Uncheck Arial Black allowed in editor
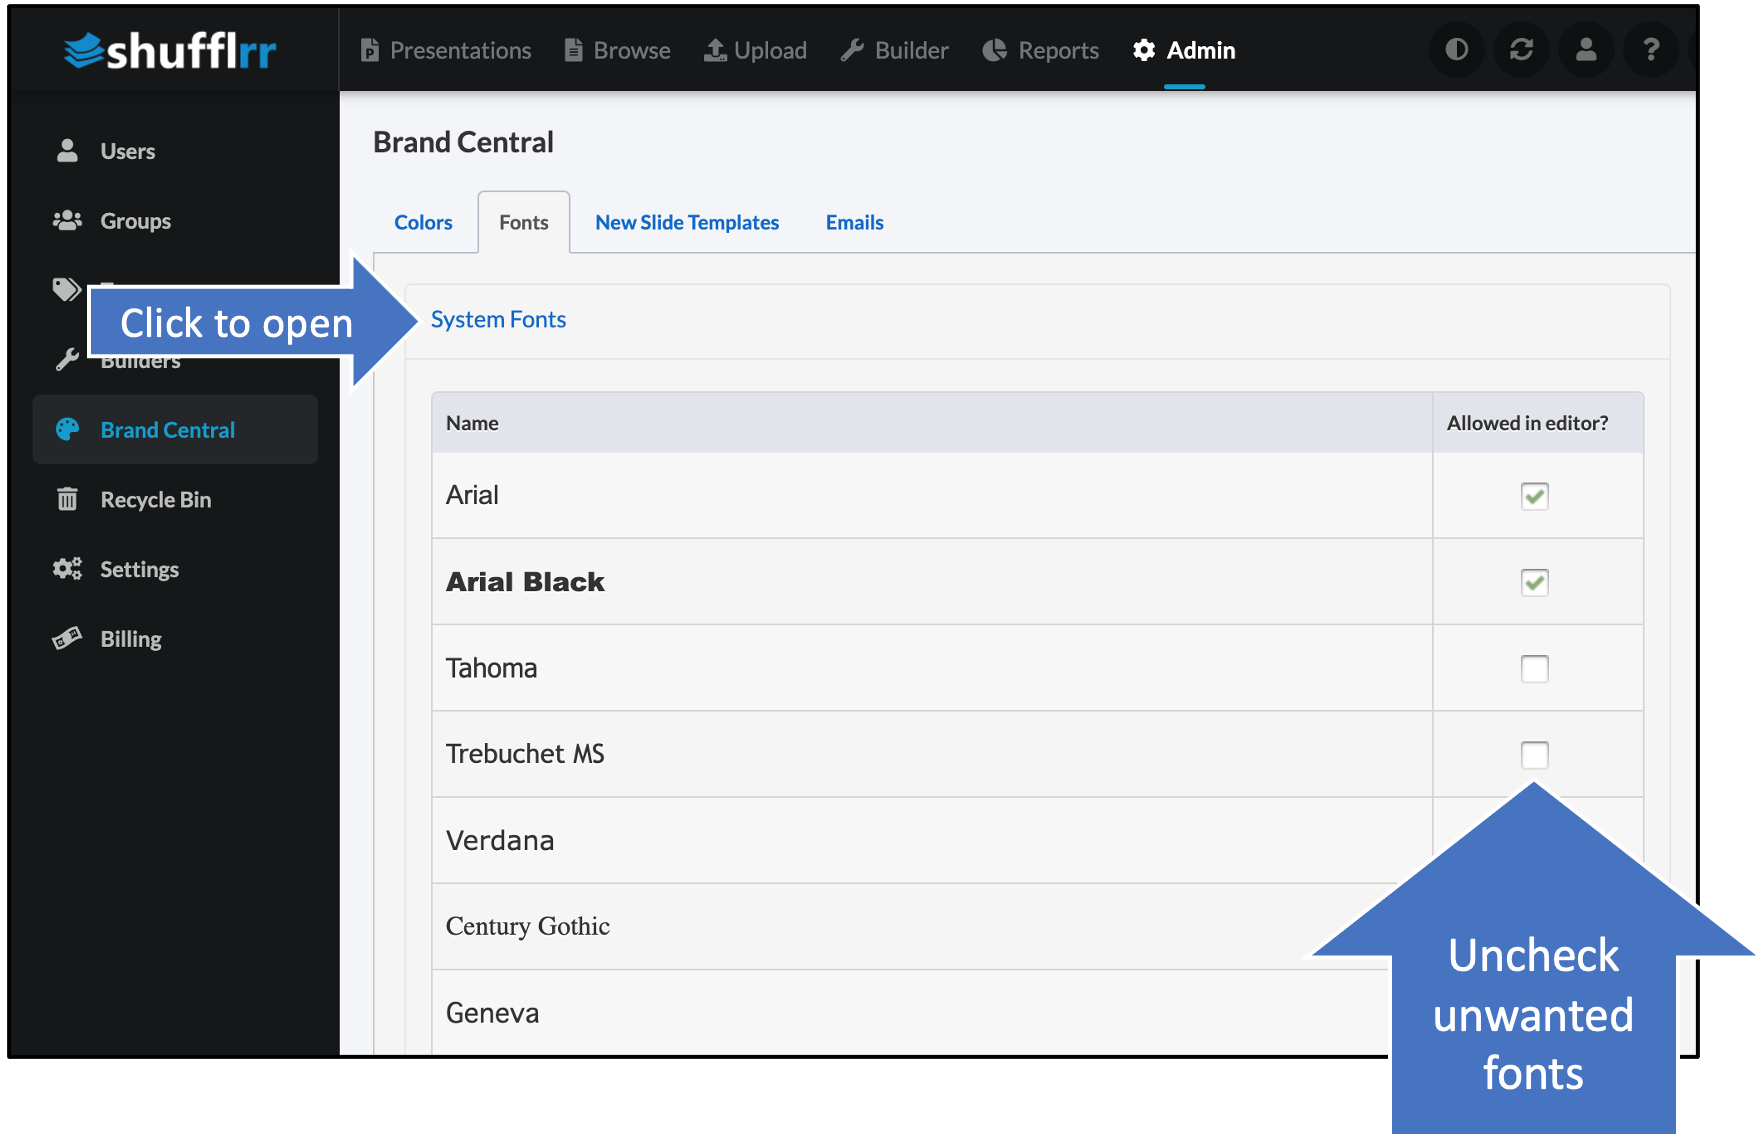 [1534, 582]
